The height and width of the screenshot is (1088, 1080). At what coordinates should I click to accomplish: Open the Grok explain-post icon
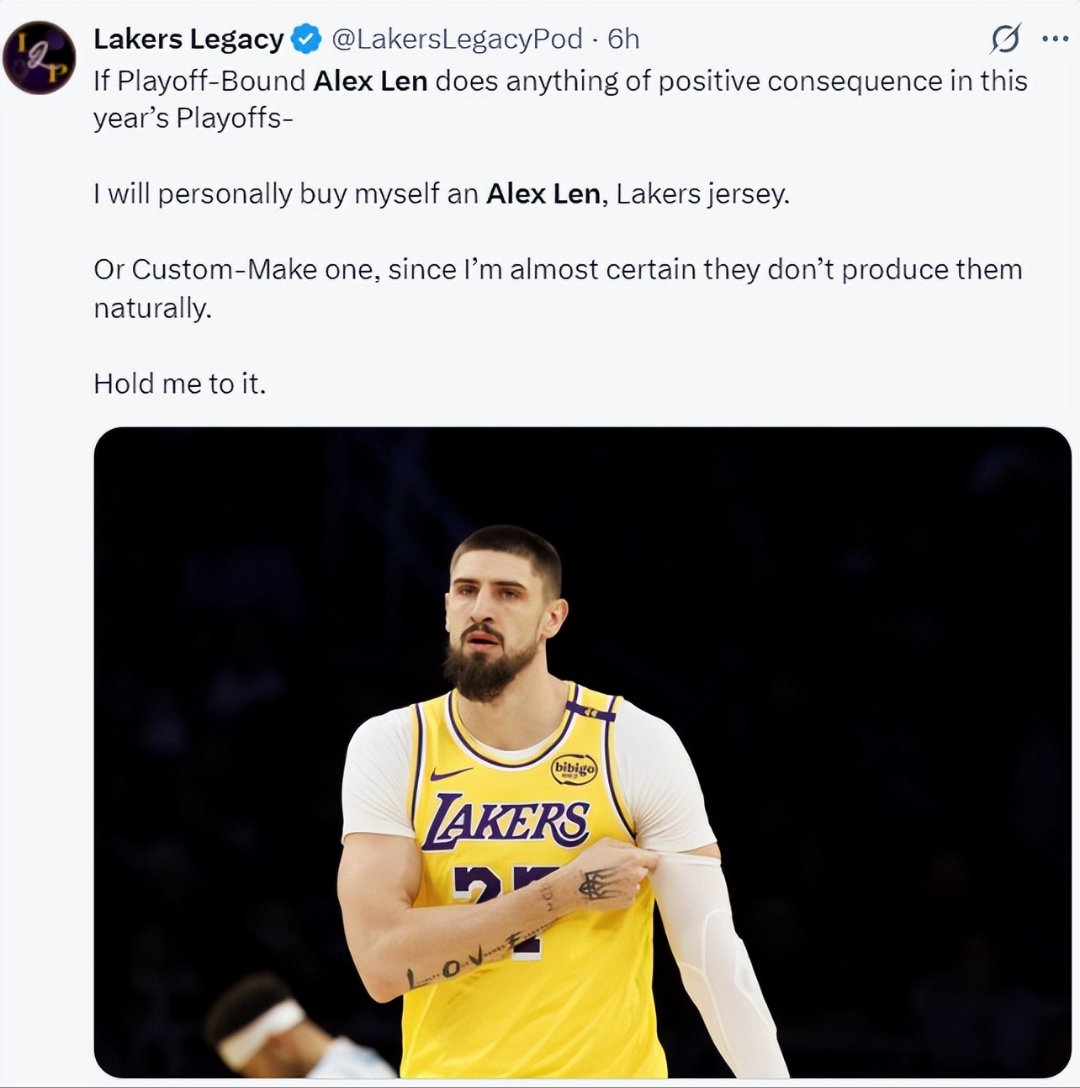coord(1005,40)
